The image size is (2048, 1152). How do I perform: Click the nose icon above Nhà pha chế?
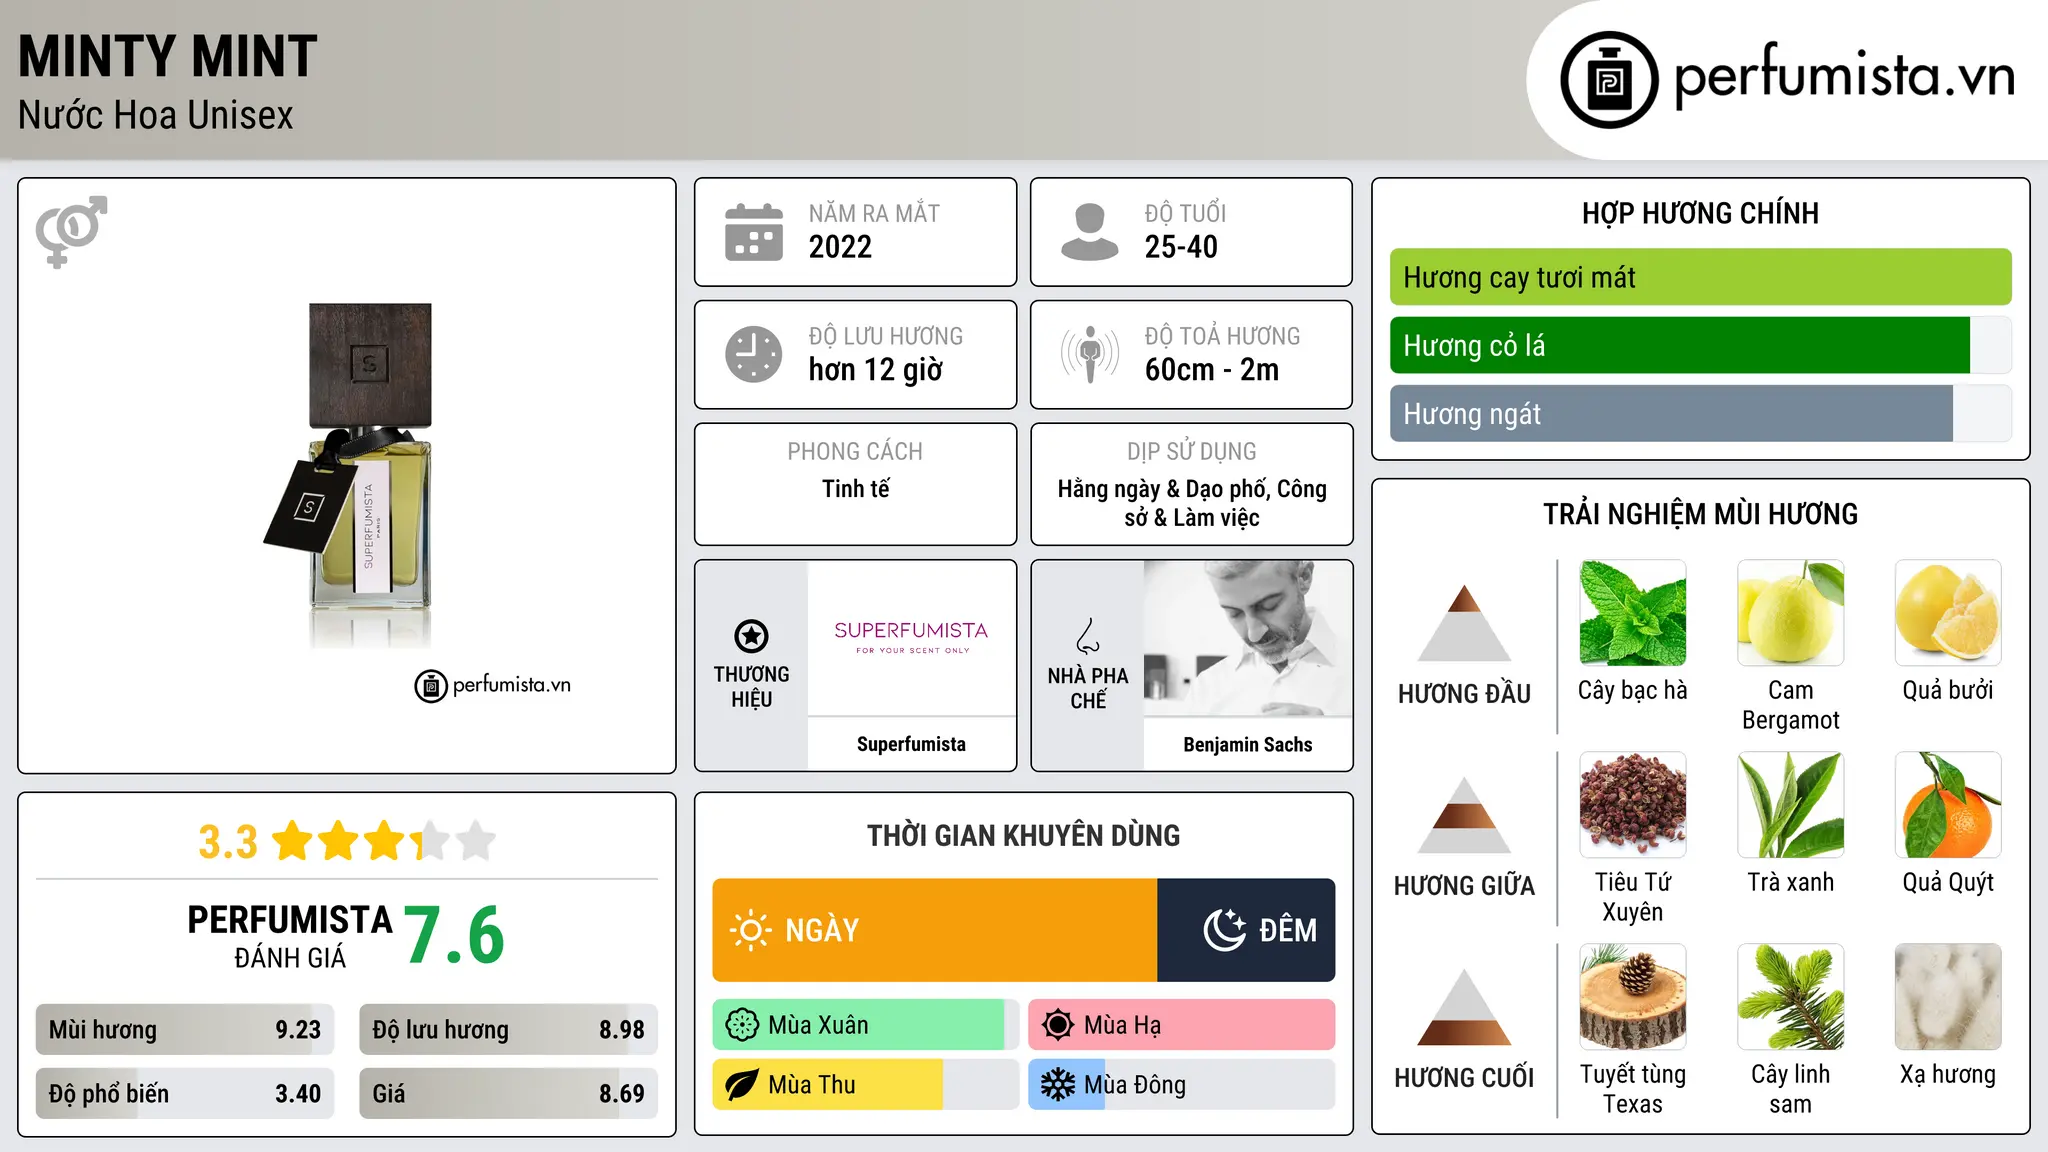tap(1087, 637)
